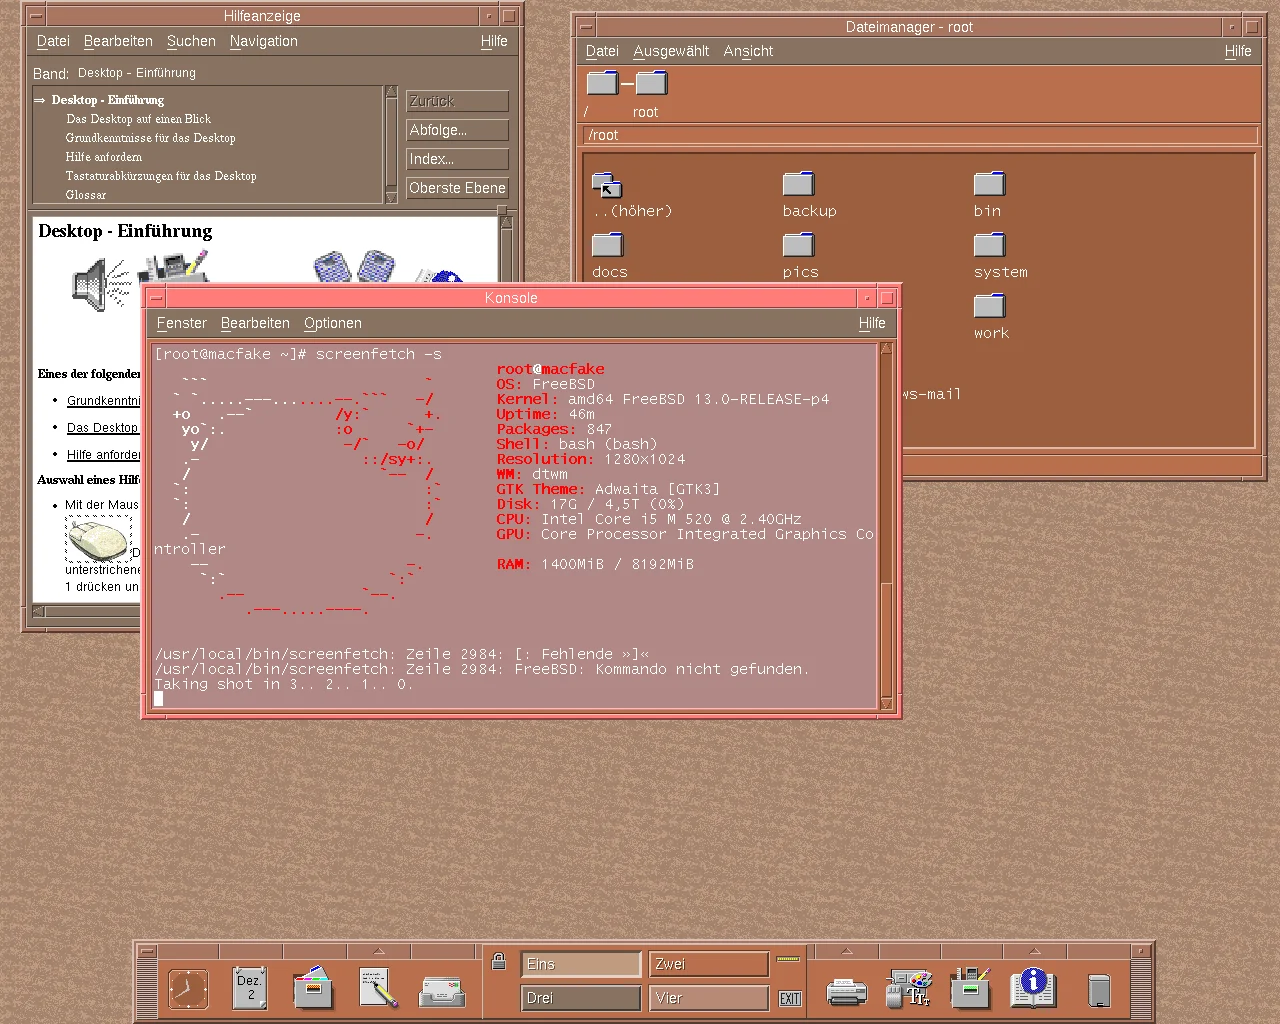Click the Zurück button
Image resolution: width=1280 pixels, height=1024 pixels.
pyautogui.click(x=457, y=101)
